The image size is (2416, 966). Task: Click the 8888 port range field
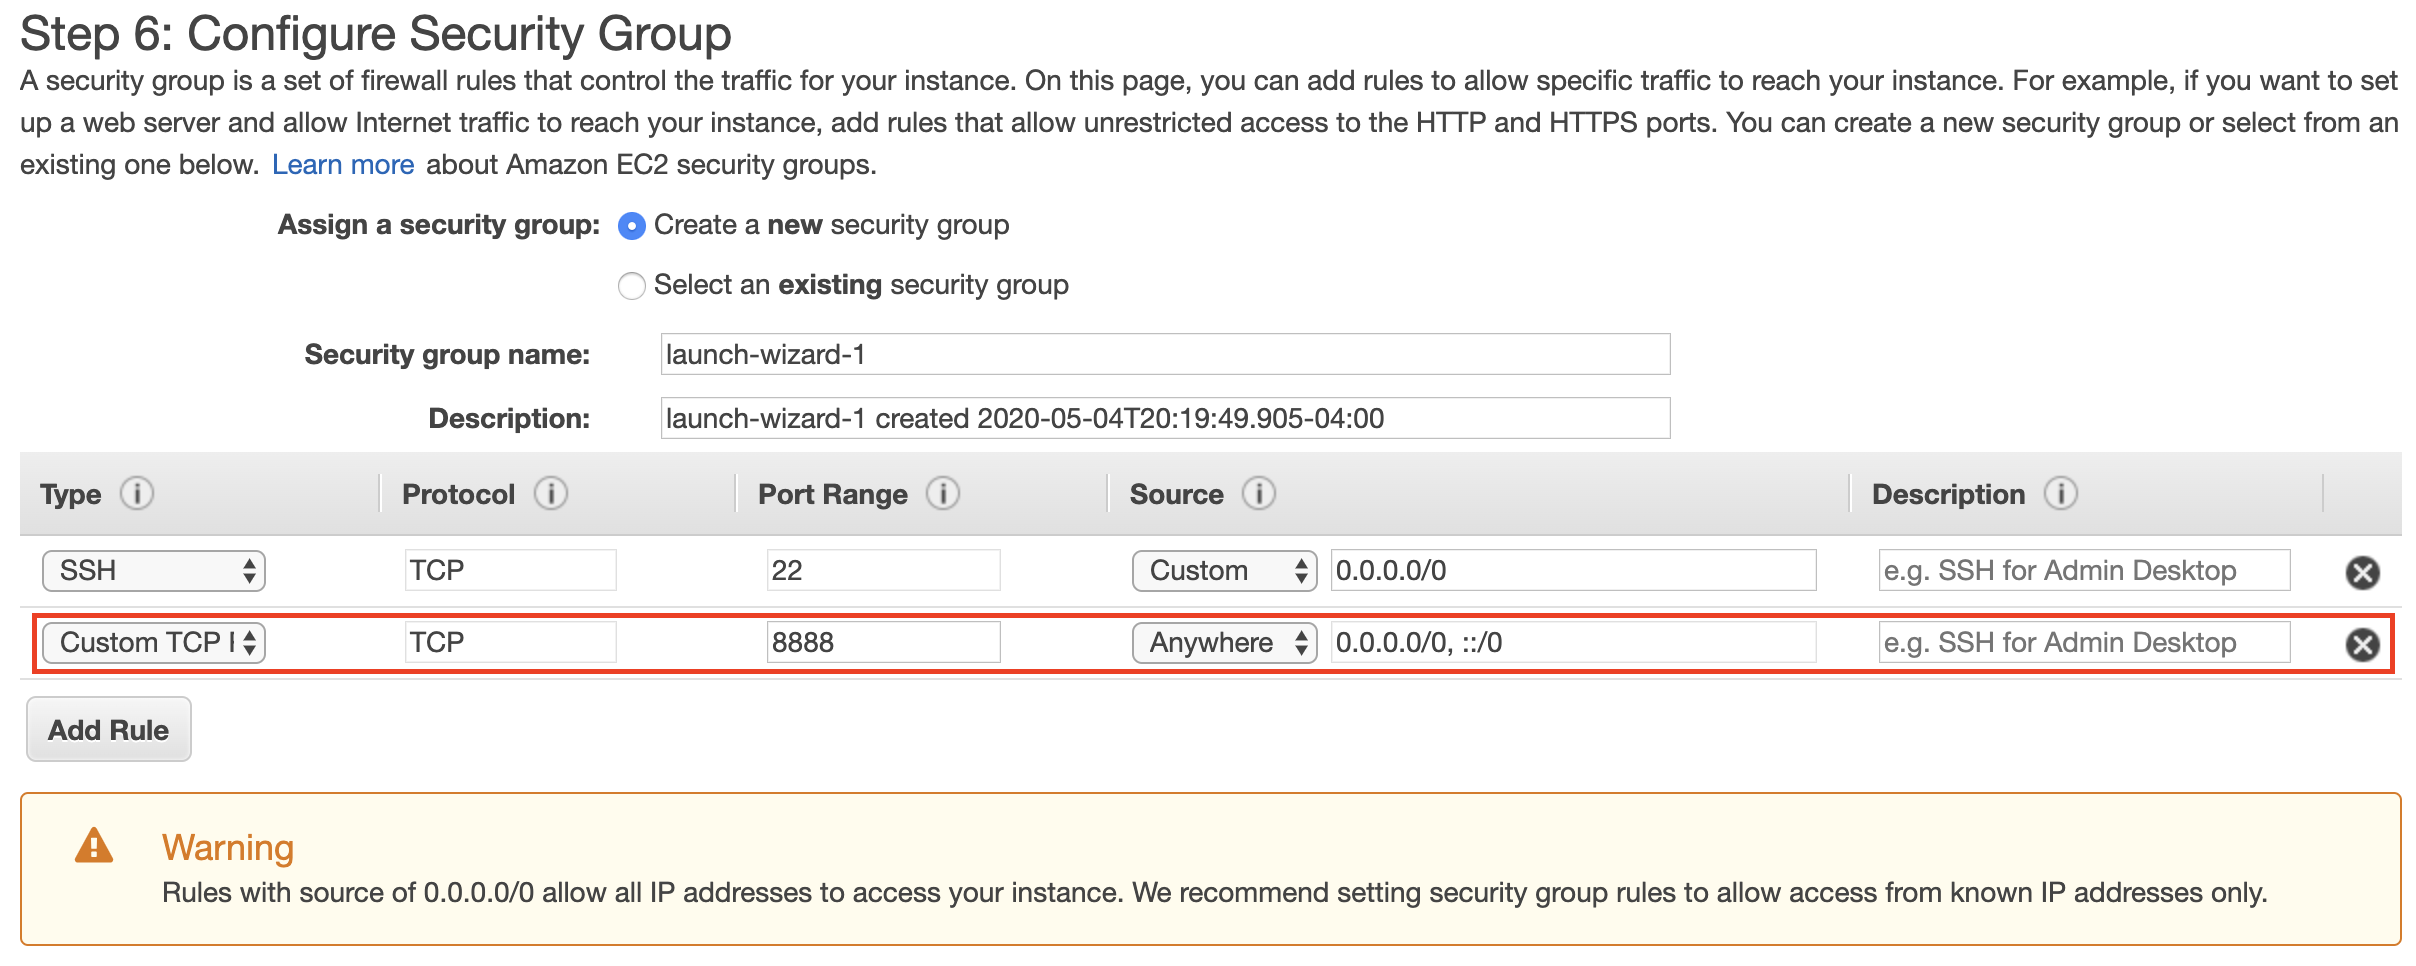pyautogui.click(x=883, y=643)
